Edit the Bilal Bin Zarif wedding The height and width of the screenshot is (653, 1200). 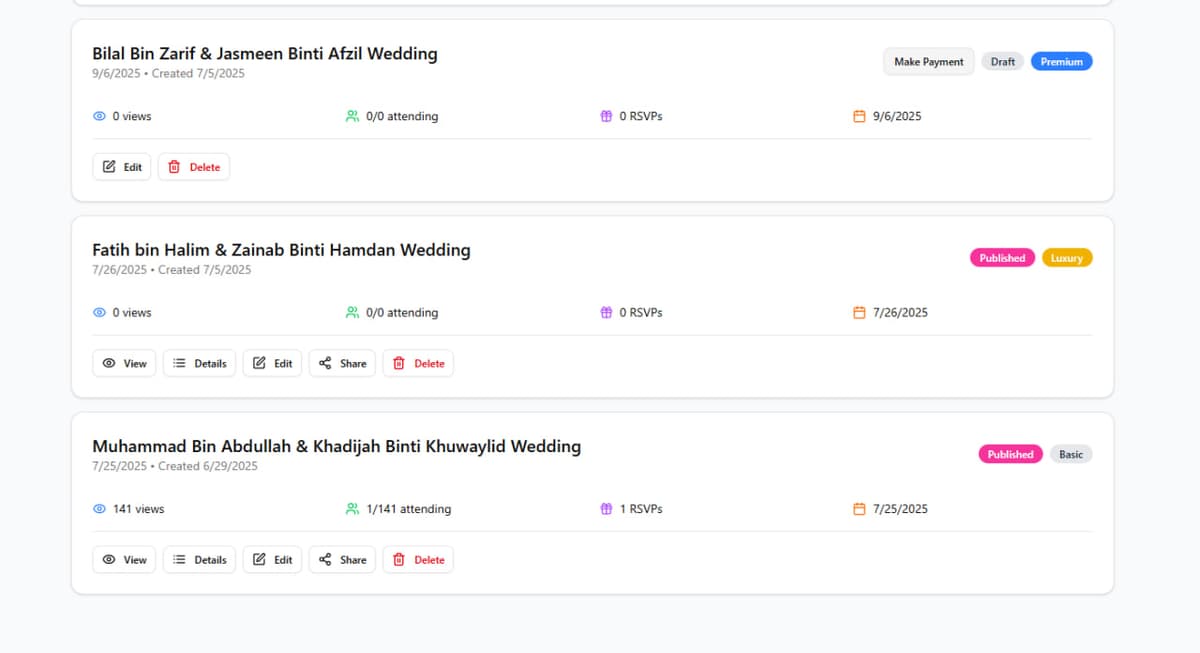(x=122, y=167)
